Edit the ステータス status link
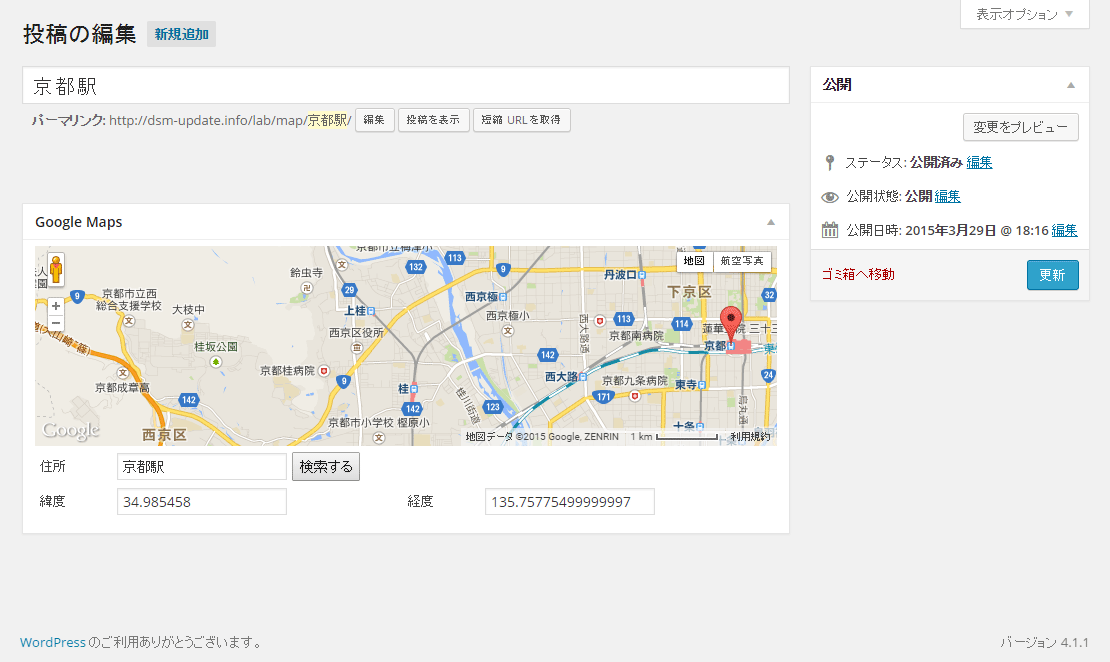The width and height of the screenshot is (1110, 662). [979, 162]
